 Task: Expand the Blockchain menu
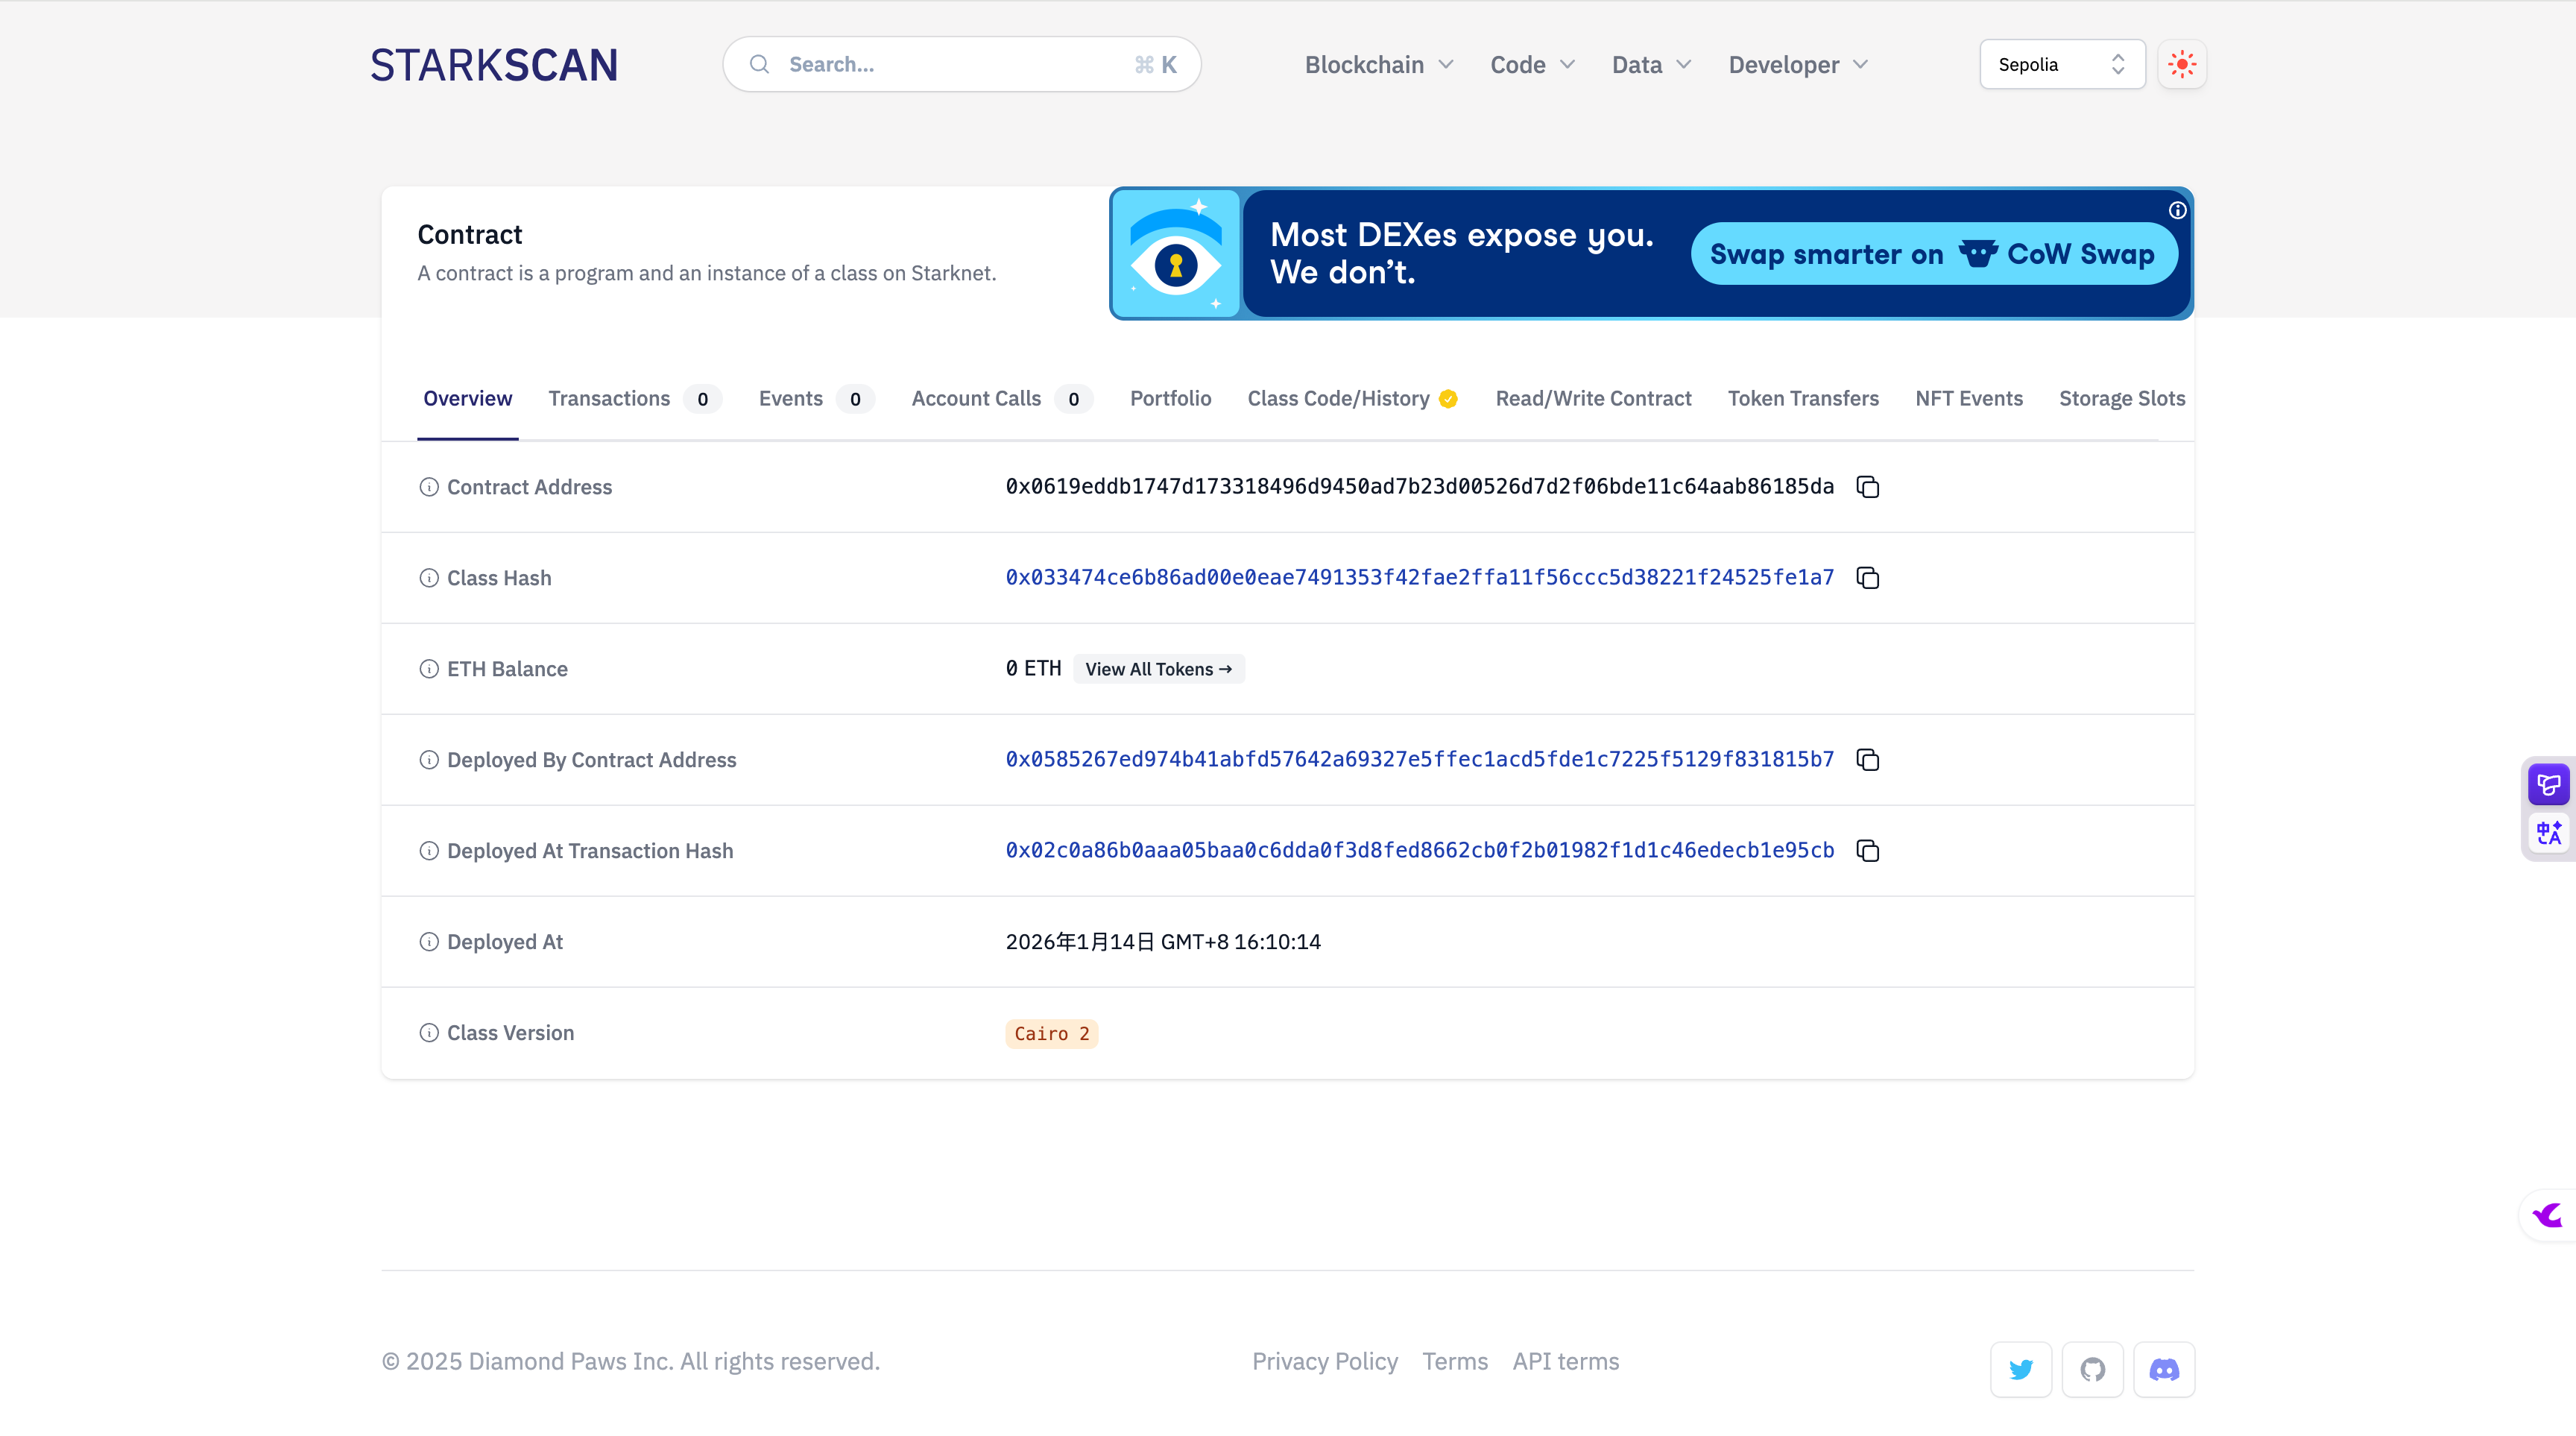coord(1379,65)
